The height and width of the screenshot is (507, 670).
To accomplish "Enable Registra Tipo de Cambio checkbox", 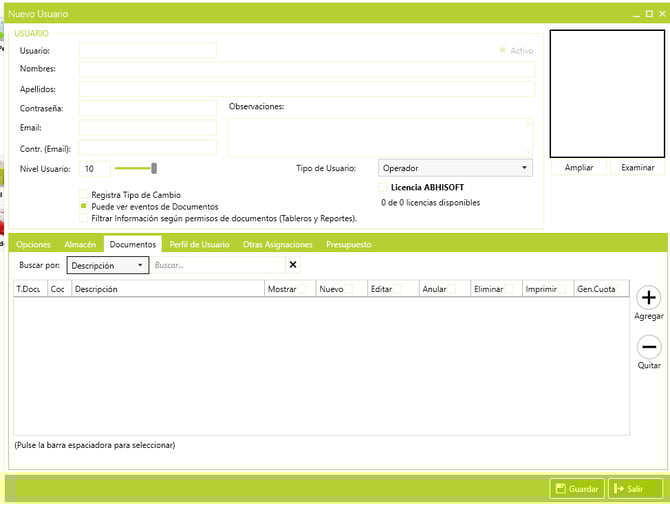I will click(x=84, y=195).
